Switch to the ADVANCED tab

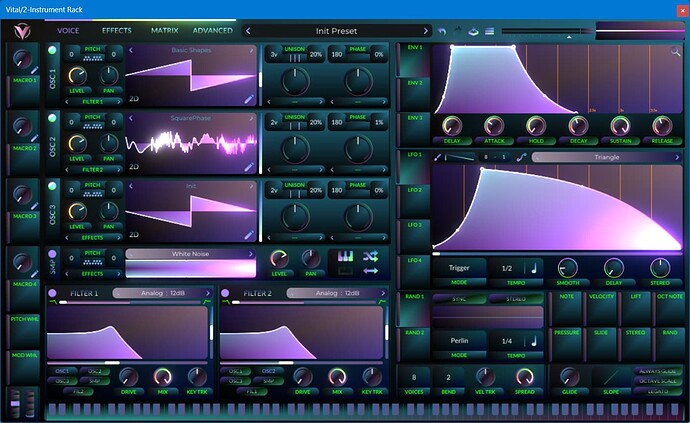213,30
